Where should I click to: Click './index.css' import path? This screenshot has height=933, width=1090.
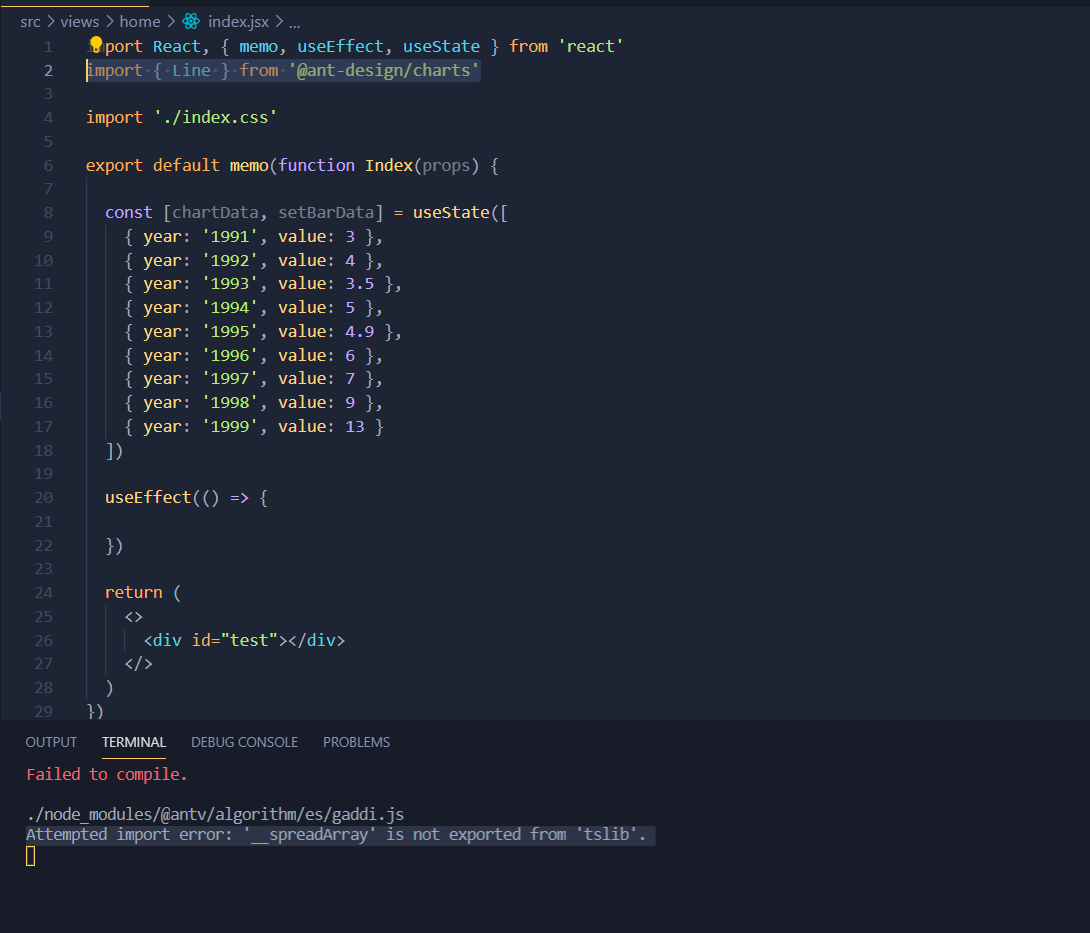(215, 117)
